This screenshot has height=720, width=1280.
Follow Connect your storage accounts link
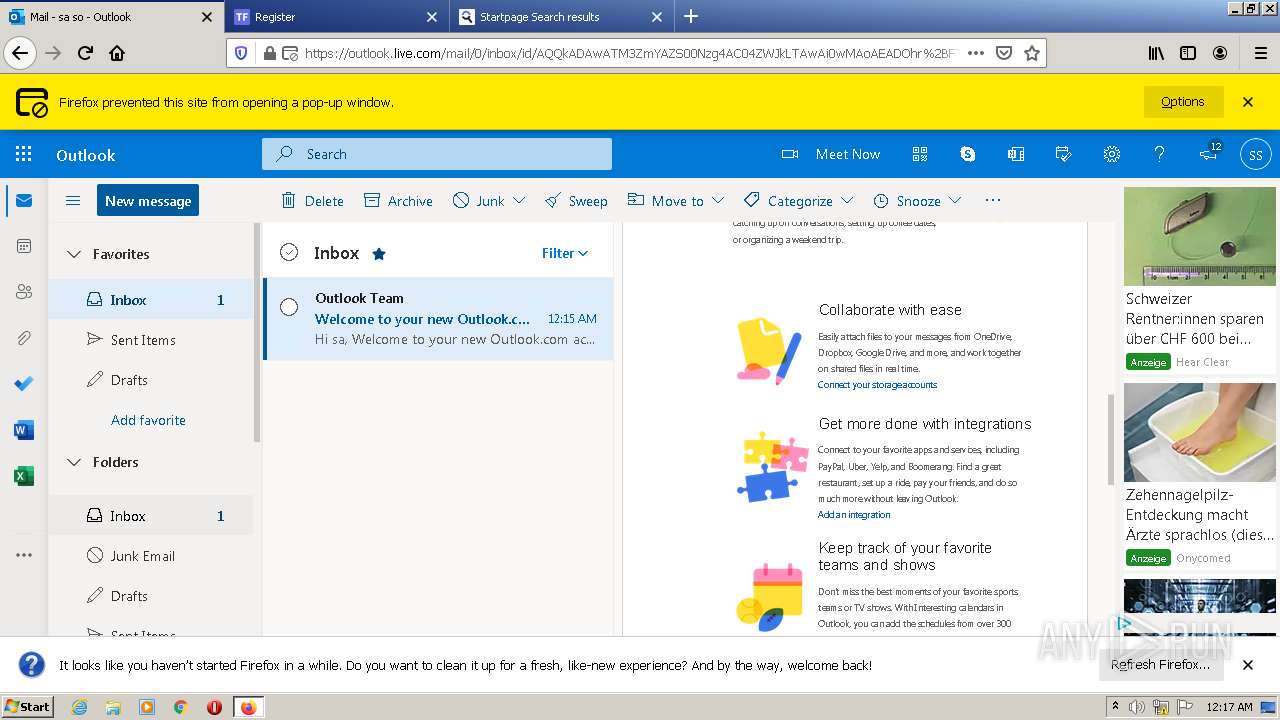pyautogui.click(x=877, y=385)
